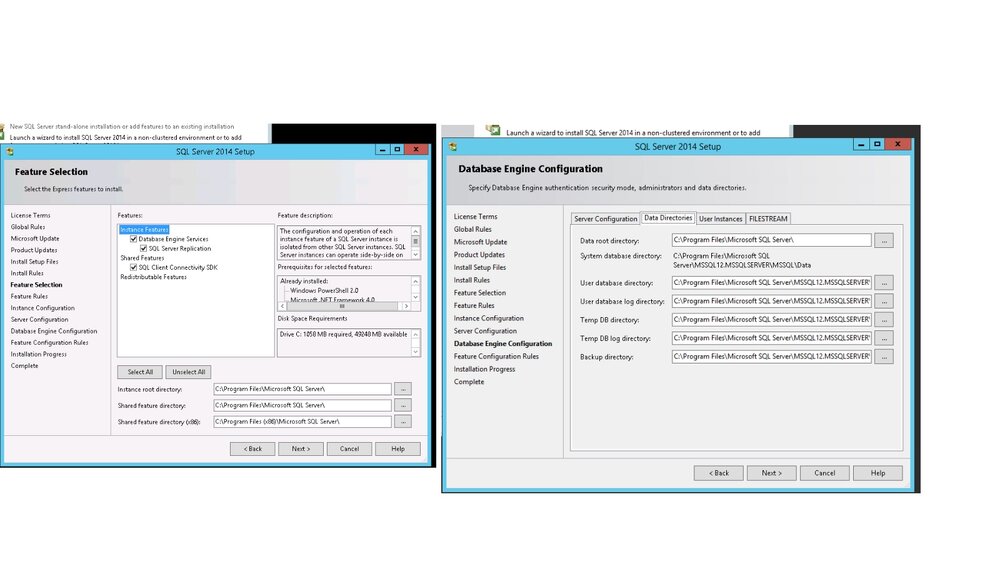
Task: Click setup icon in Feature Selection title bar
Action: pyautogui.click(x=10, y=152)
